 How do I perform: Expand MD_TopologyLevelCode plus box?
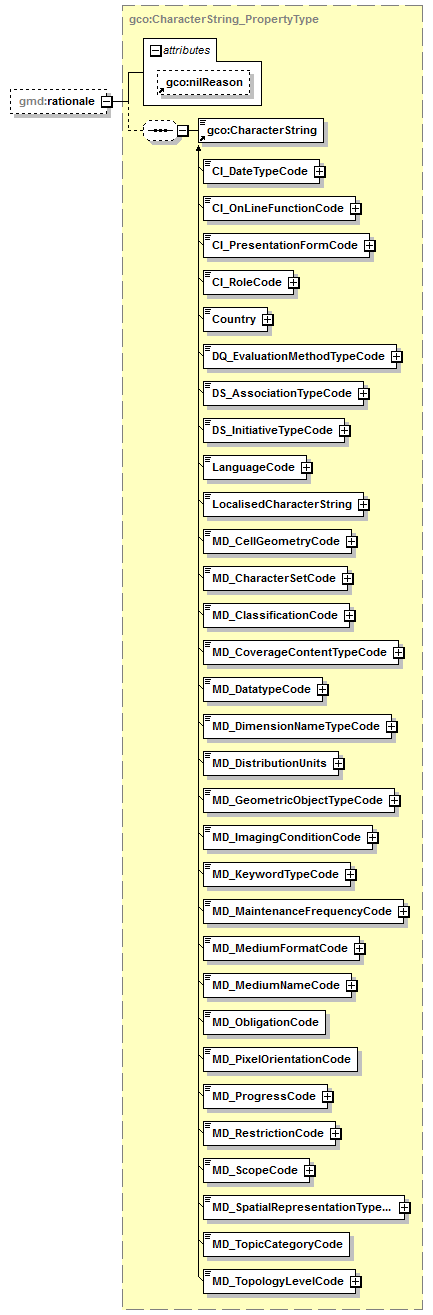click(x=356, y=1282)
